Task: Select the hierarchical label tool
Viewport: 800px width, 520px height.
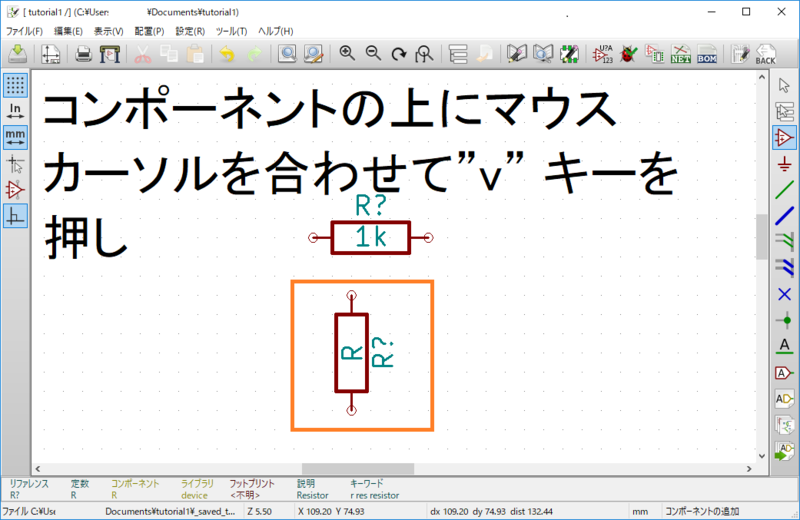Action: point(784,399)
